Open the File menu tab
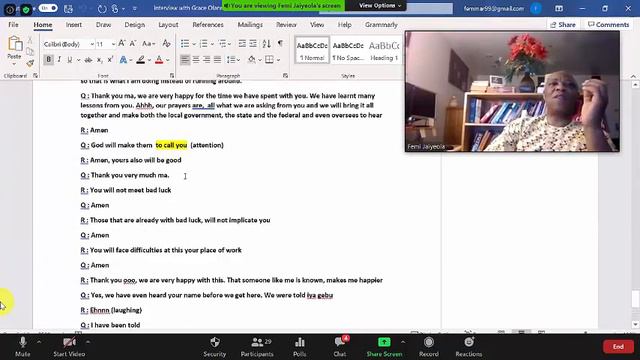 click(13, 24)
